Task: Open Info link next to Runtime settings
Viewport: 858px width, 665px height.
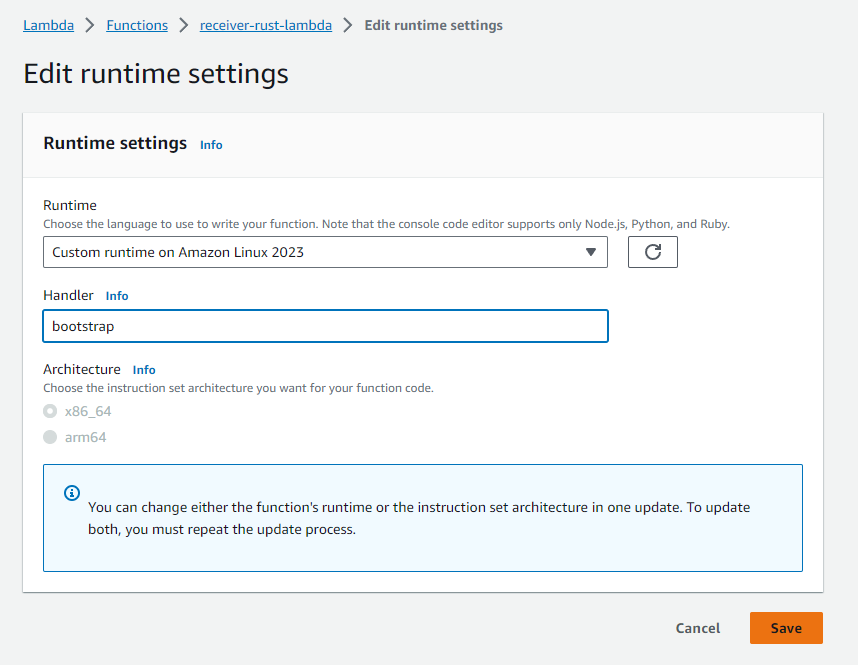Action: 211,144
